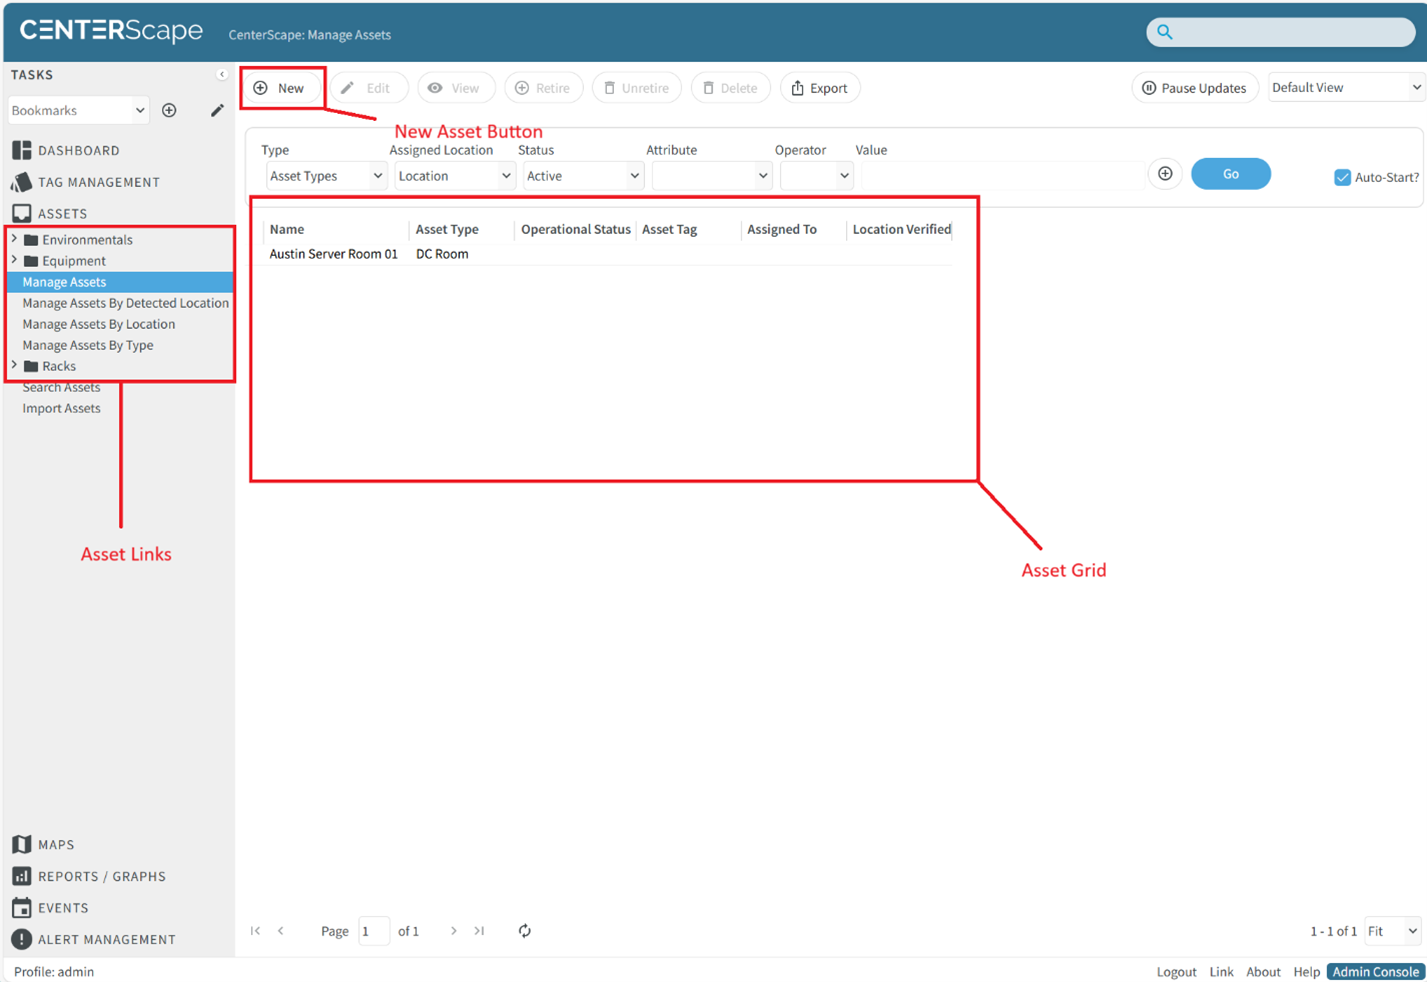This screenshot has width=1427, height=982.
Task: Open Alert Management from sidebar
Action: pyautogui.click(x=106, y=940)
